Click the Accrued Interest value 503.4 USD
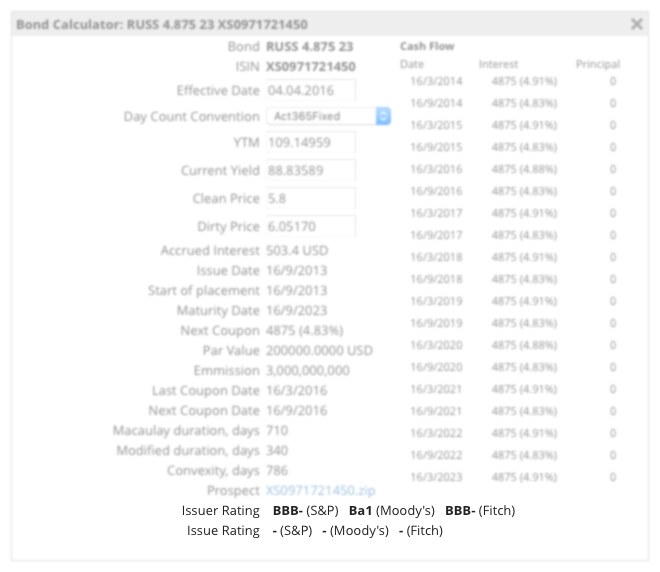This screenshot has width=660, height=572. tap(297, 250)
